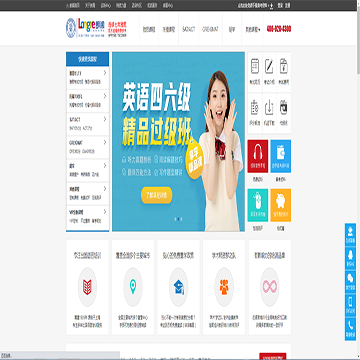Screen dimensions: 360x360
Task: Open the download-arrow tray icon tile
Action: [x=269, y=114]
